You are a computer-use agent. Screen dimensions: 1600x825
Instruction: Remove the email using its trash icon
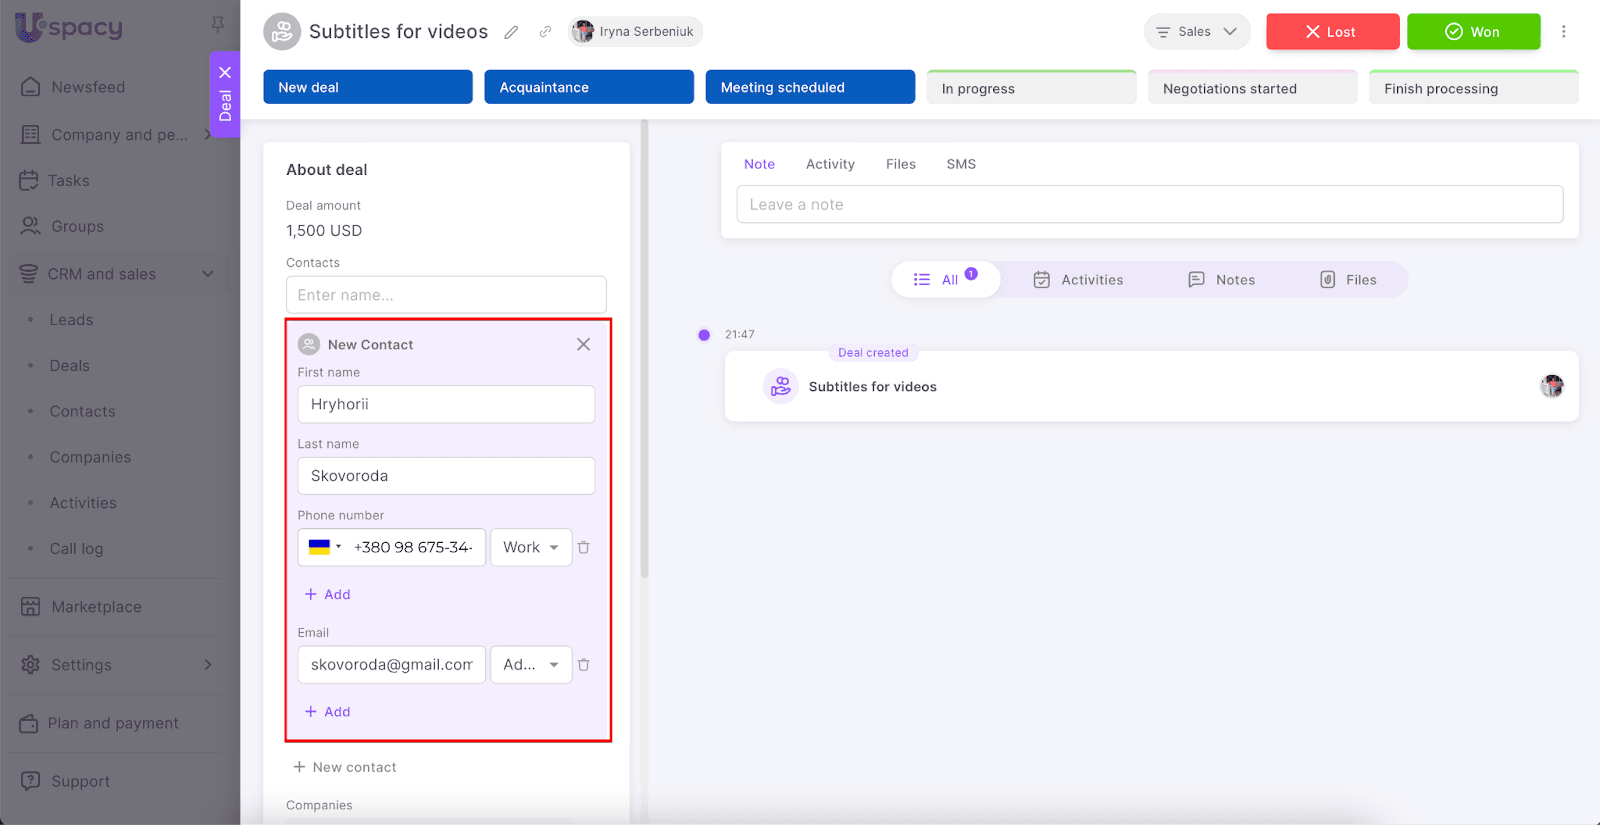(x=584, y=665)
